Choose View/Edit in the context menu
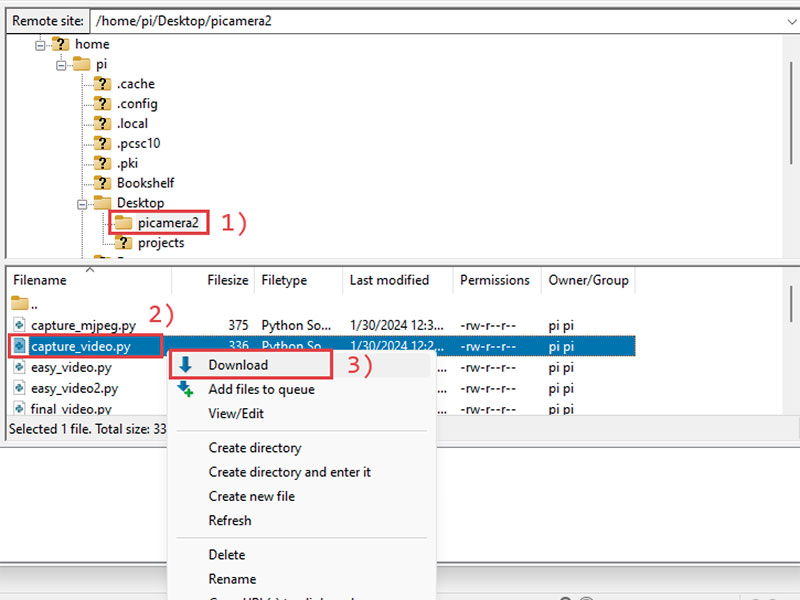This screenshot has height=600, width=800. (237, 413)
